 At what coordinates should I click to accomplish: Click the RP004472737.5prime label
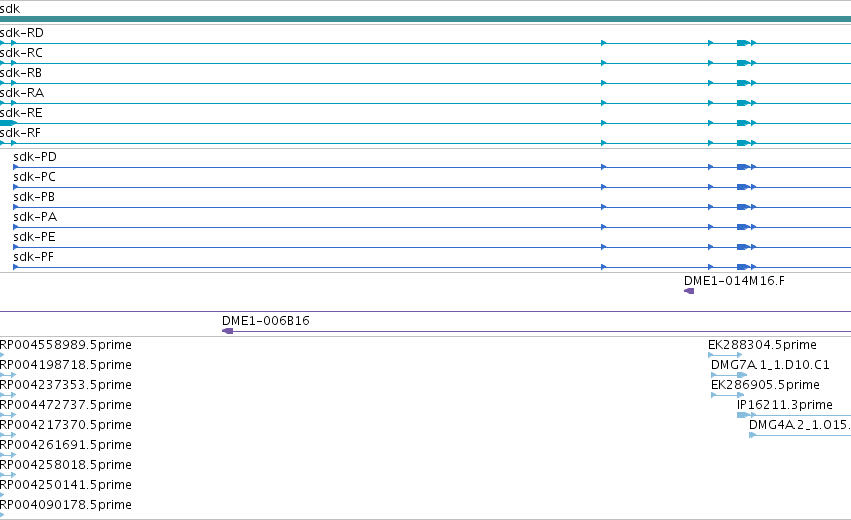(66, 405)
